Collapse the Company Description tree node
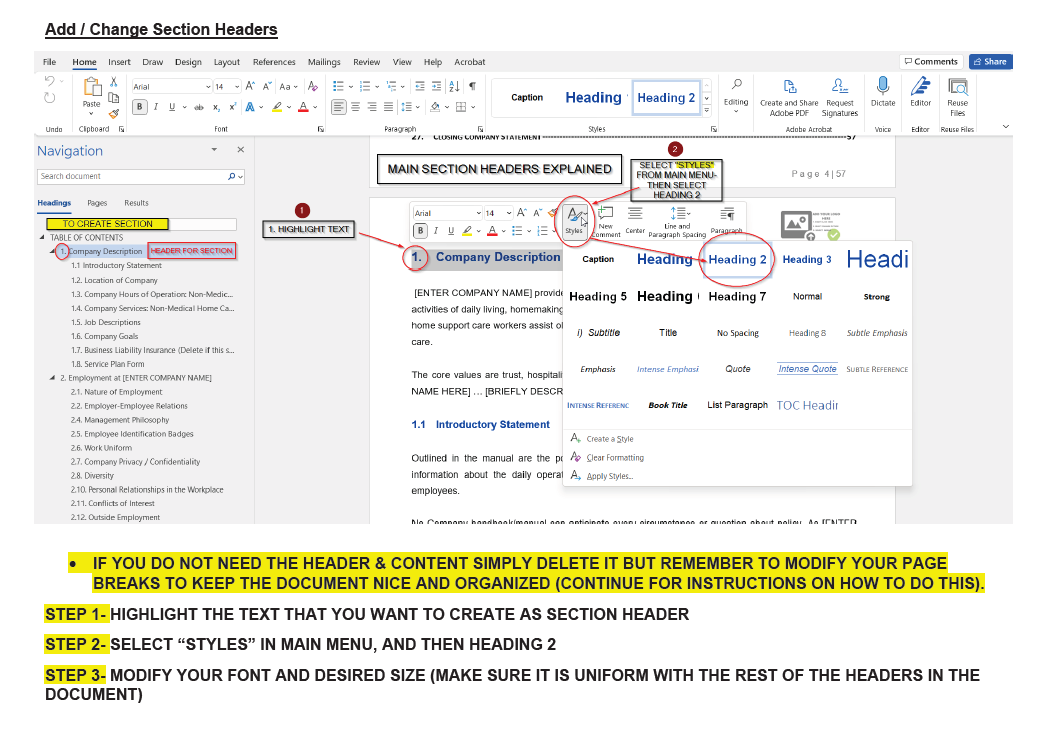 pyautogui.click(x=52, y=252)
